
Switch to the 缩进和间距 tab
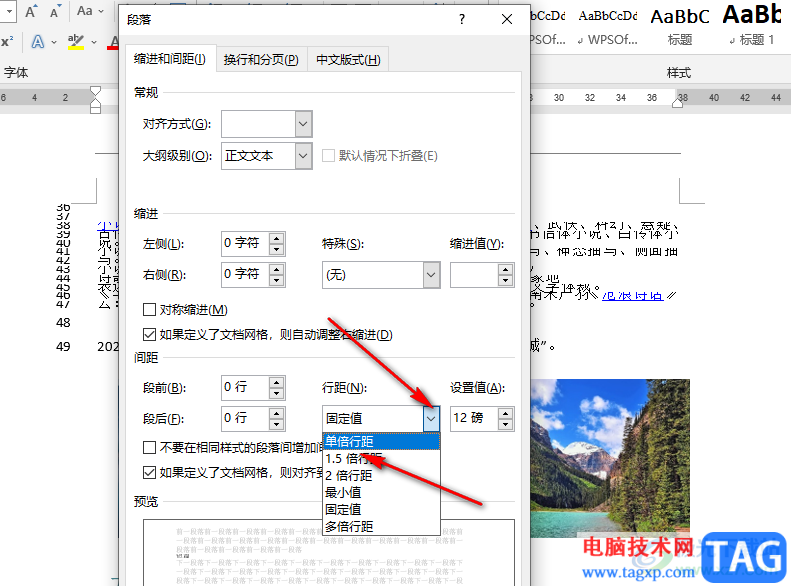click(170, 60)
